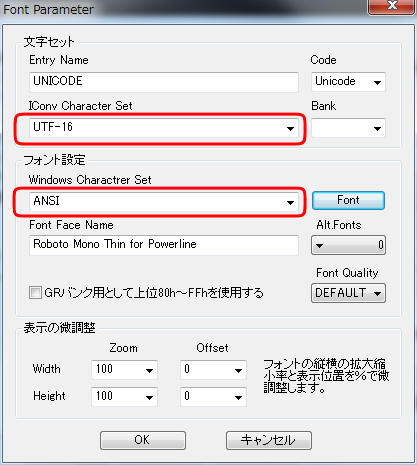The image size is (417, 465).
Task: Click the IConv Character Set label
Action: pyautogui.click(x=80, y=106)
